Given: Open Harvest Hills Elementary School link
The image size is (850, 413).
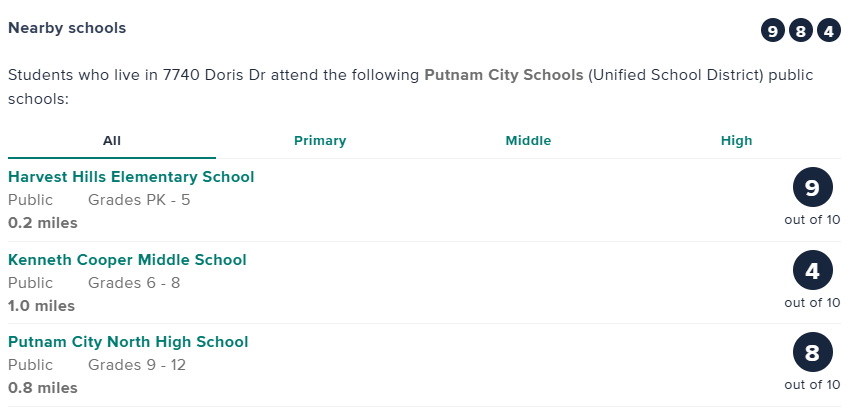Looking at the screenshot, I should click(131, 177).
